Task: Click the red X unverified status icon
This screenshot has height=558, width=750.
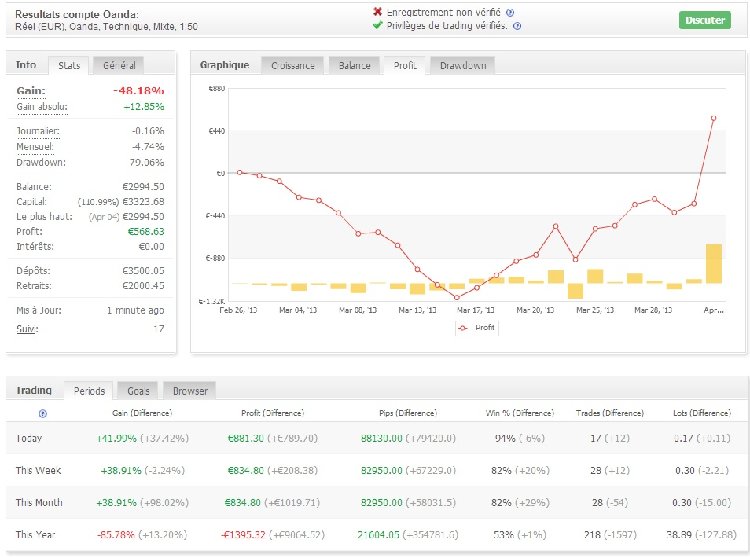Action: pyautogui.click(x=377, y=13)
